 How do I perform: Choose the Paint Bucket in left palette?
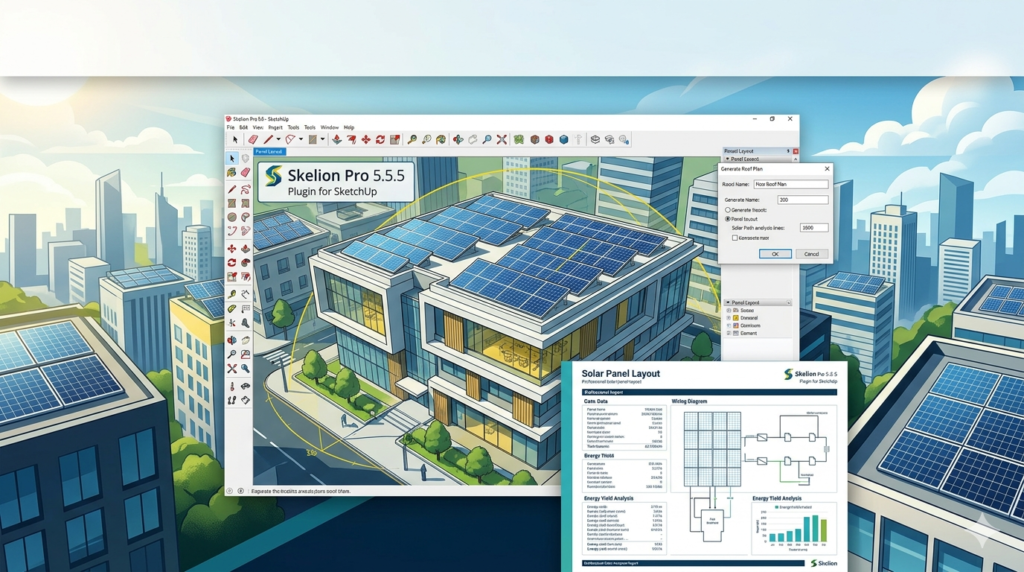pyautogui.click(x=231, y=172)
